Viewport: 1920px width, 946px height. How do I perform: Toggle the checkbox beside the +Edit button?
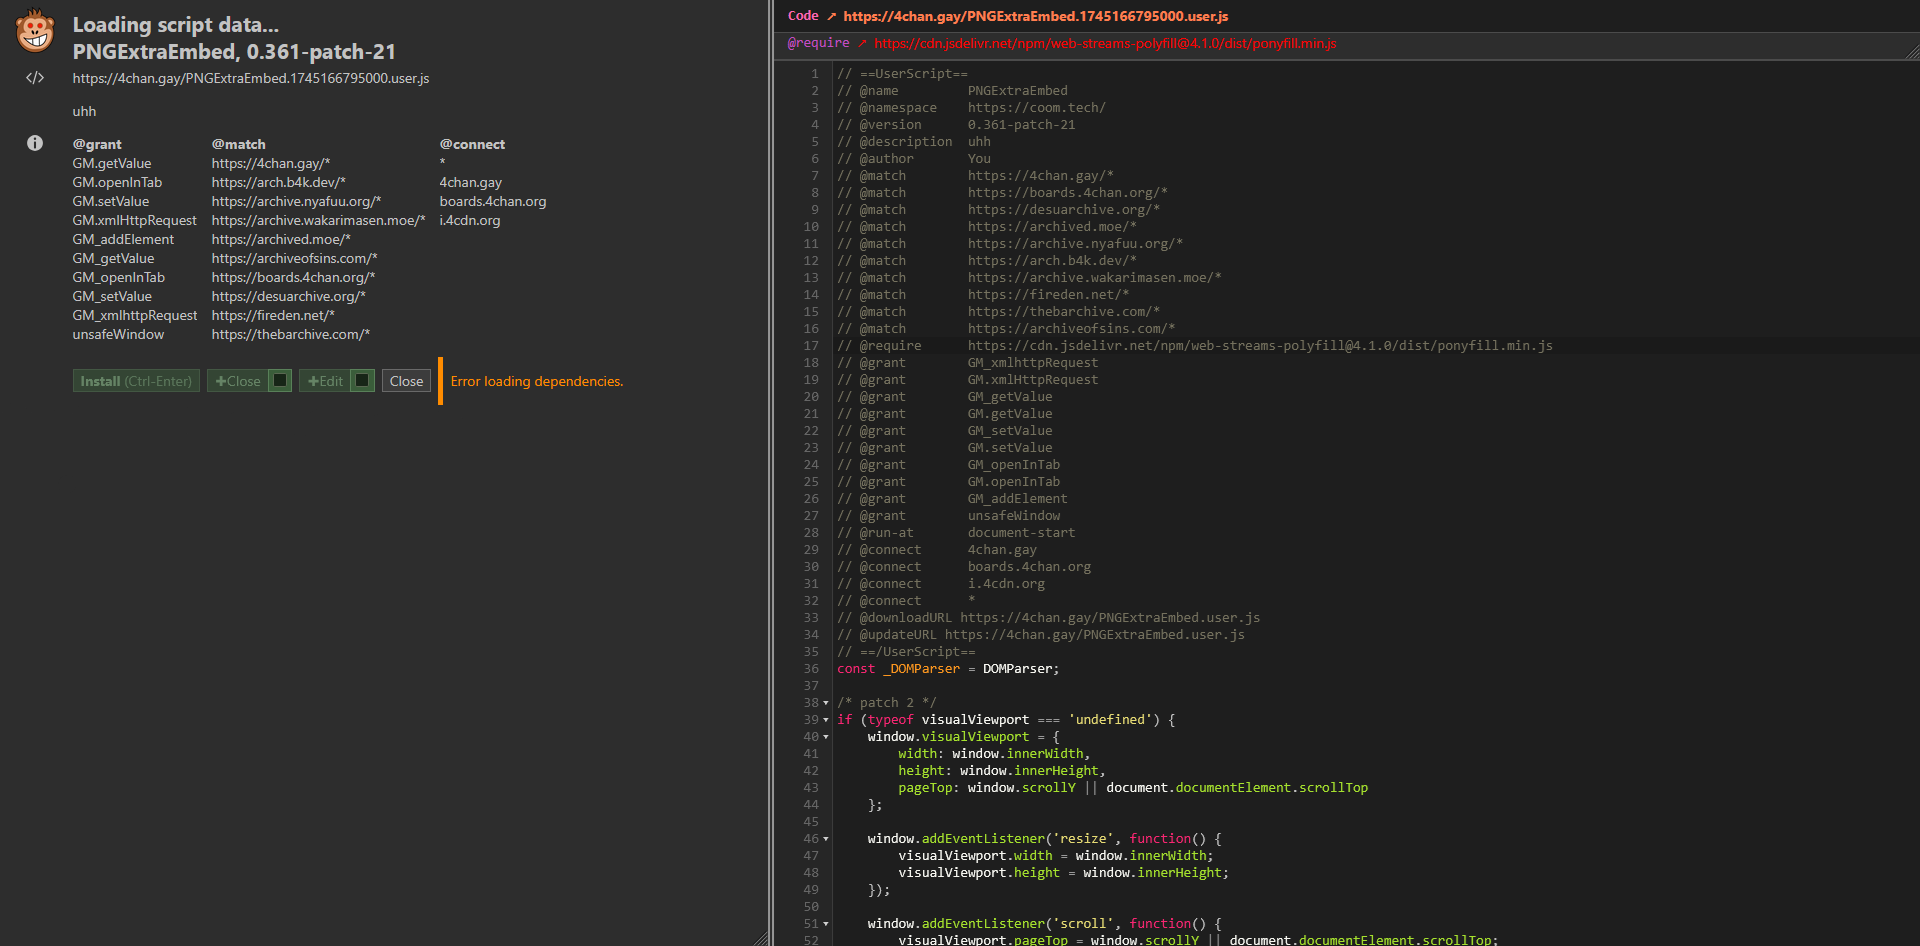(362, 380)
